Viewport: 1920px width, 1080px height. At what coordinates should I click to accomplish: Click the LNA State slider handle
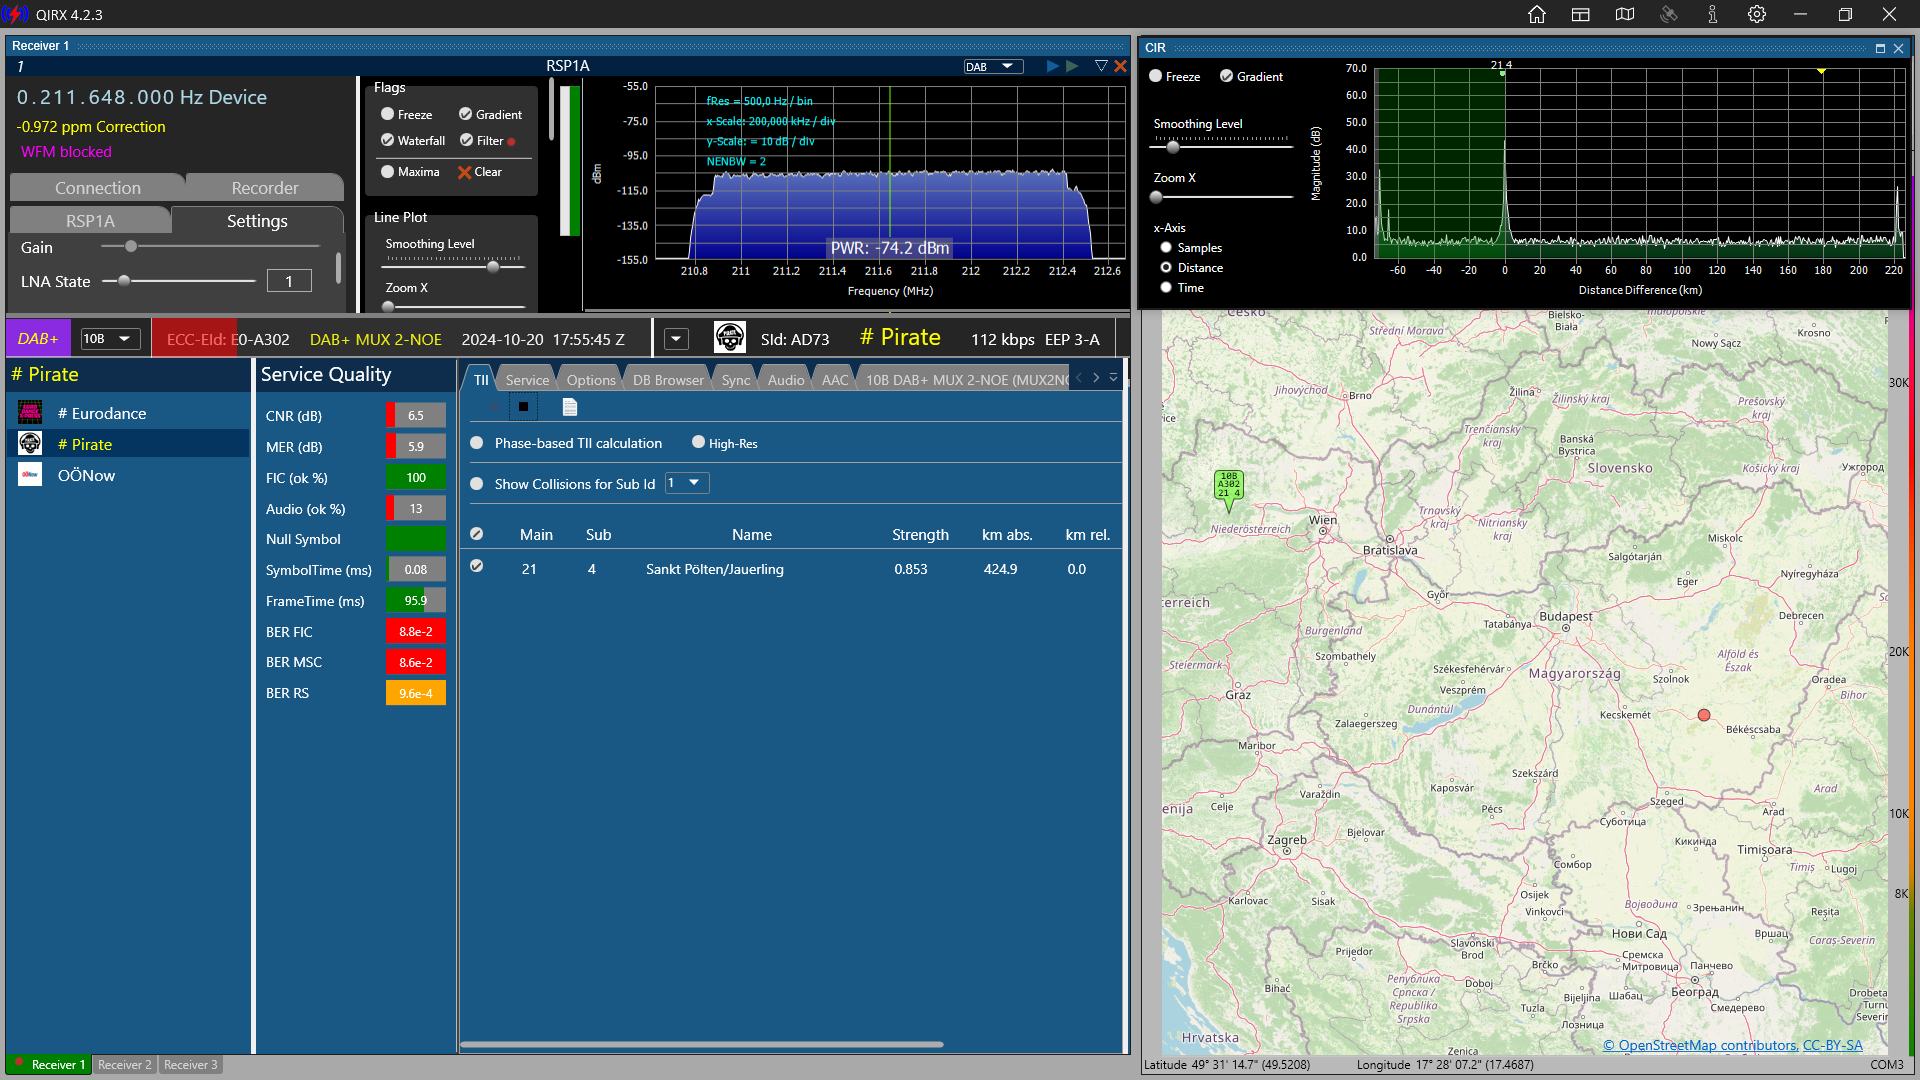coord(124,281)
